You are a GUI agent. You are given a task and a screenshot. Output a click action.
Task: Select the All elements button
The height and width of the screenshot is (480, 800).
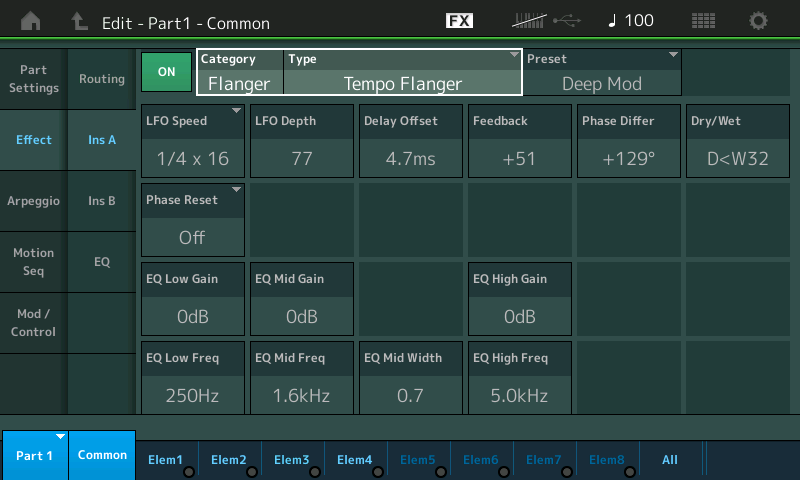pyautogui.click(x=670, y=460)
